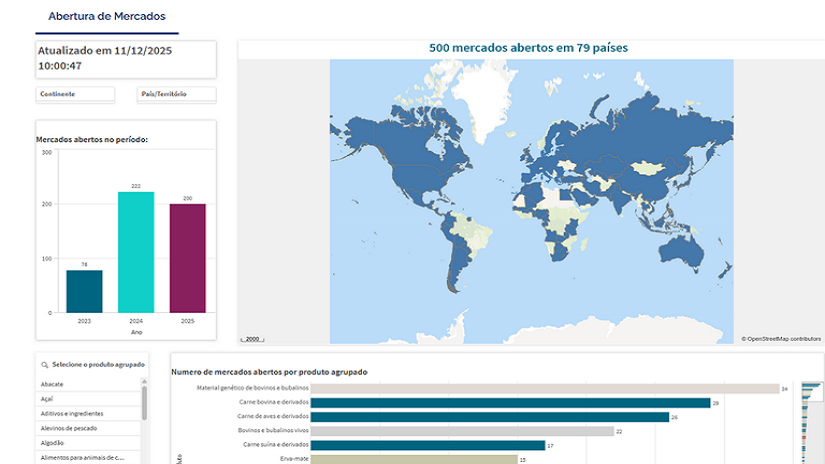Select the 2025 purple bar
This screenshot has width=825, height=464.
pyautogui.click(x=187, y=258)
